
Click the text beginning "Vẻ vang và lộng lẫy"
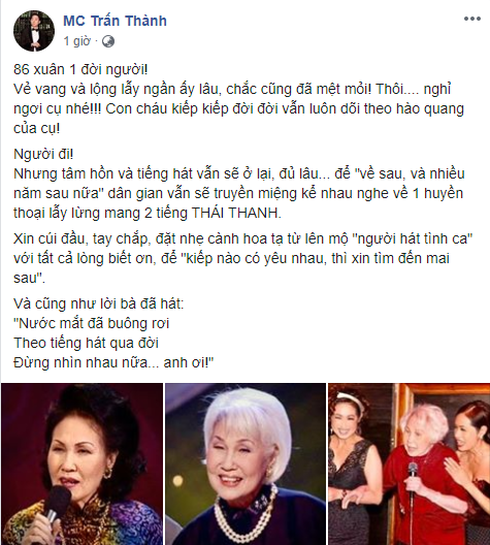coord(239,108)
